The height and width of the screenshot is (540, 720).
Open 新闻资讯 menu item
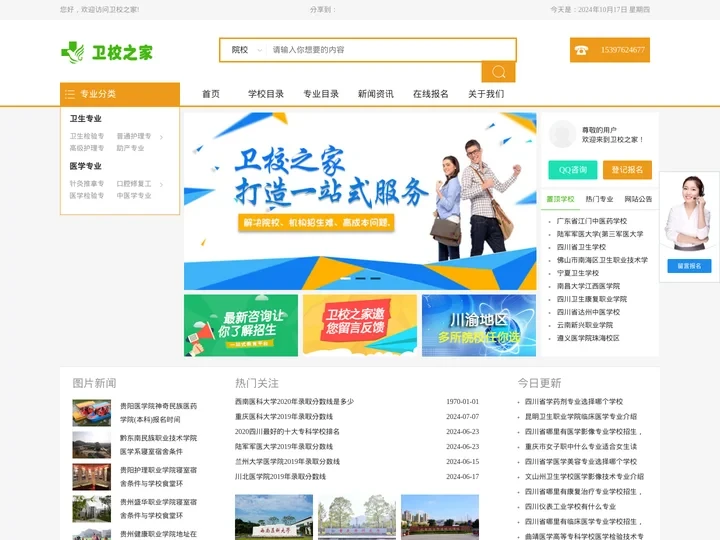point(376,94)
